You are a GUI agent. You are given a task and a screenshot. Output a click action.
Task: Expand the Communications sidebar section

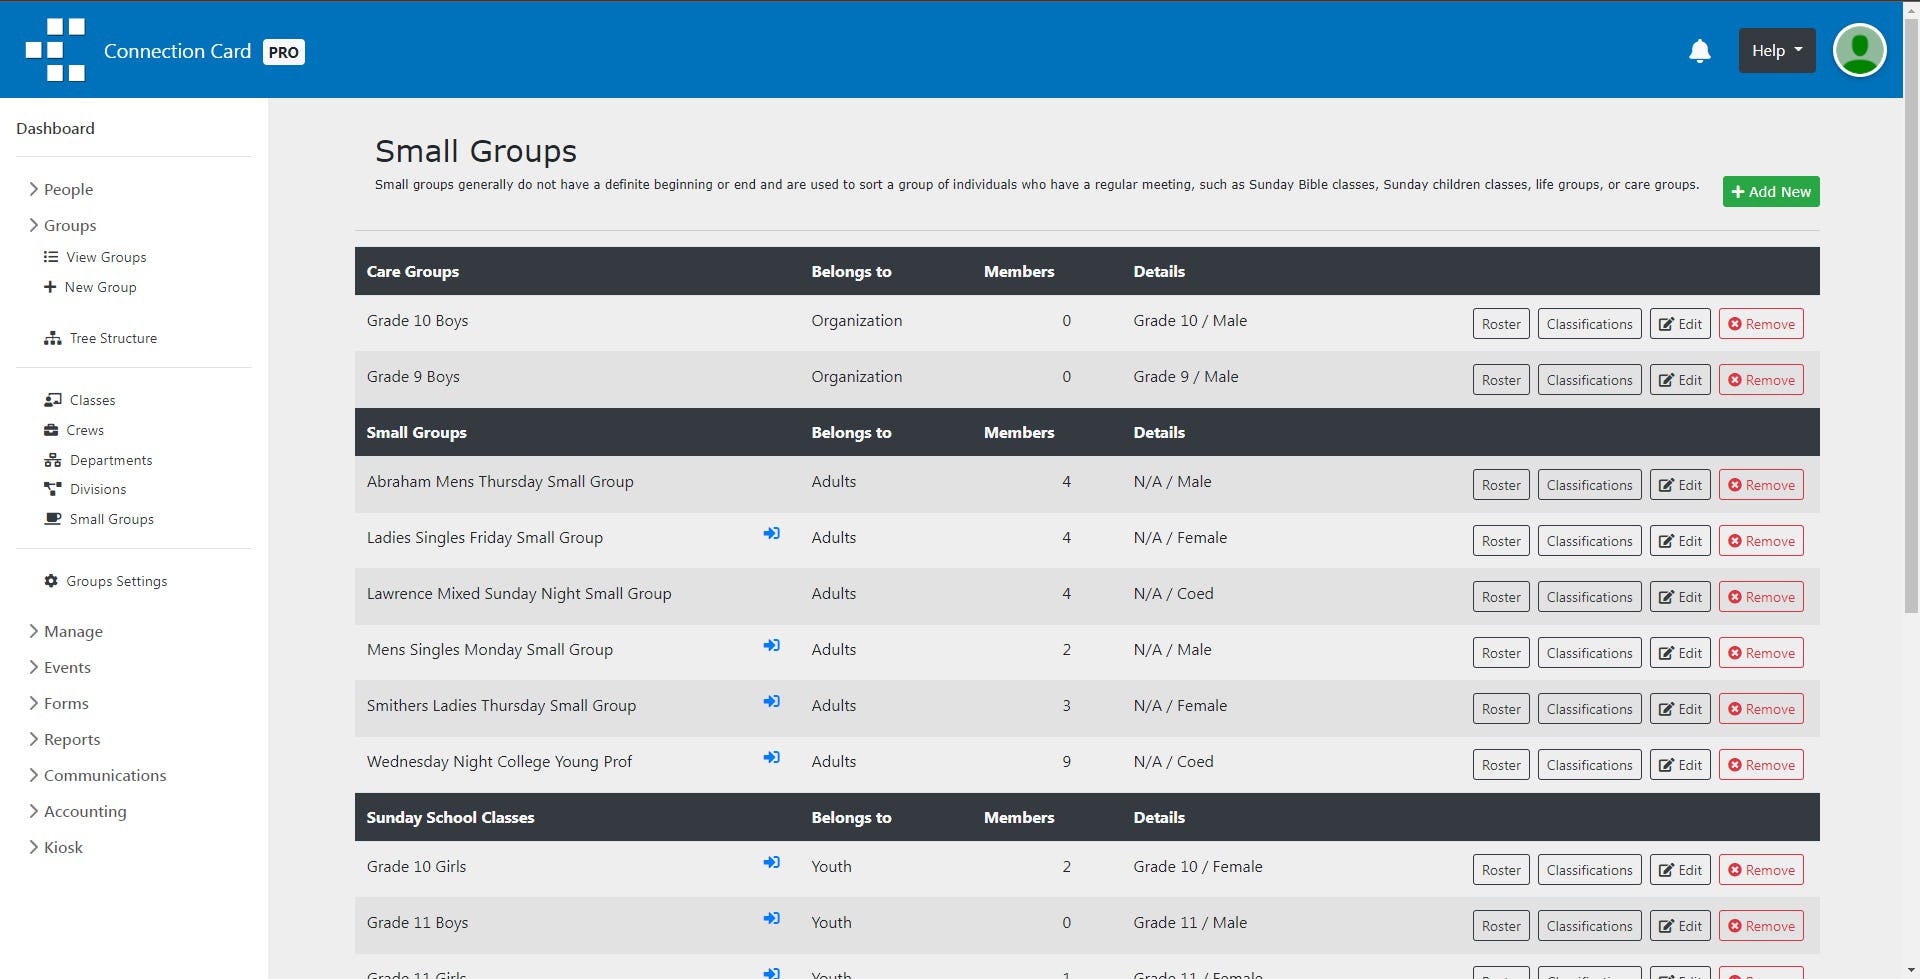tap(98, 775)
